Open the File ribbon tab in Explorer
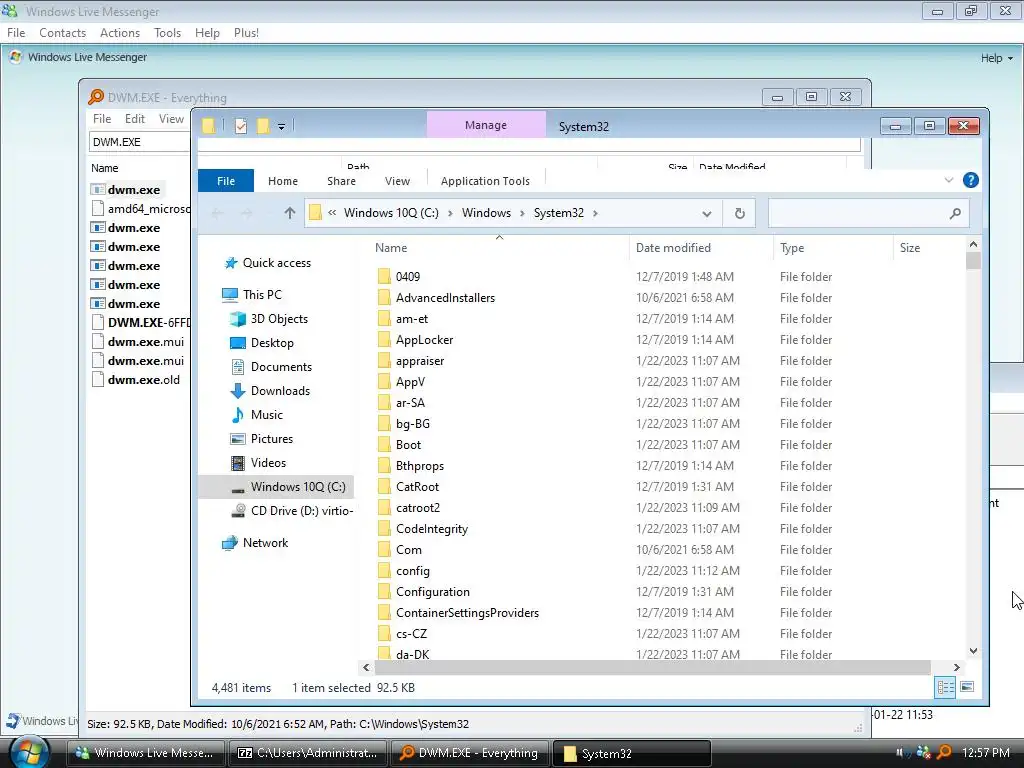The height and width of the screenshot is (768, 1024). (226, 181)
